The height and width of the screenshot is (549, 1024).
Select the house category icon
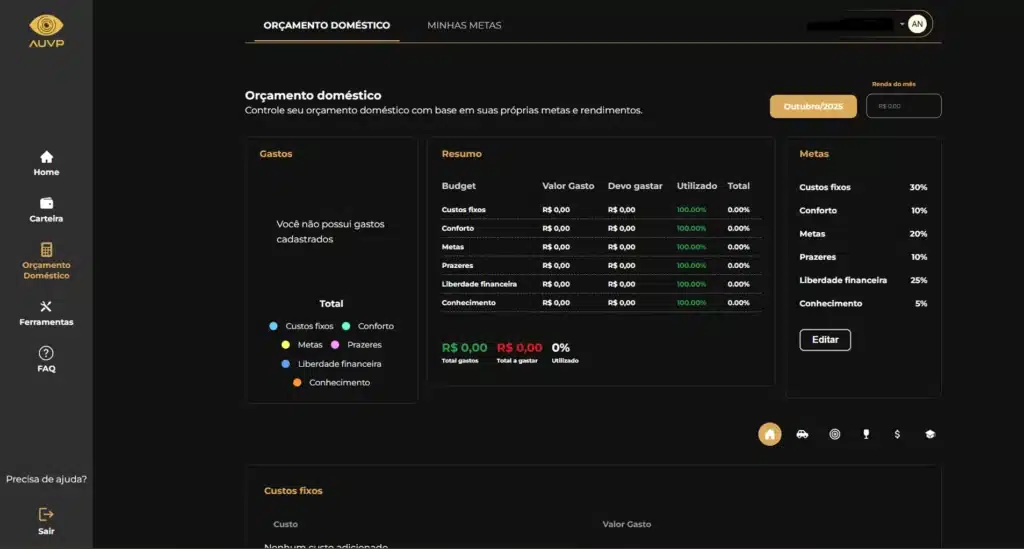click(769, 434)
